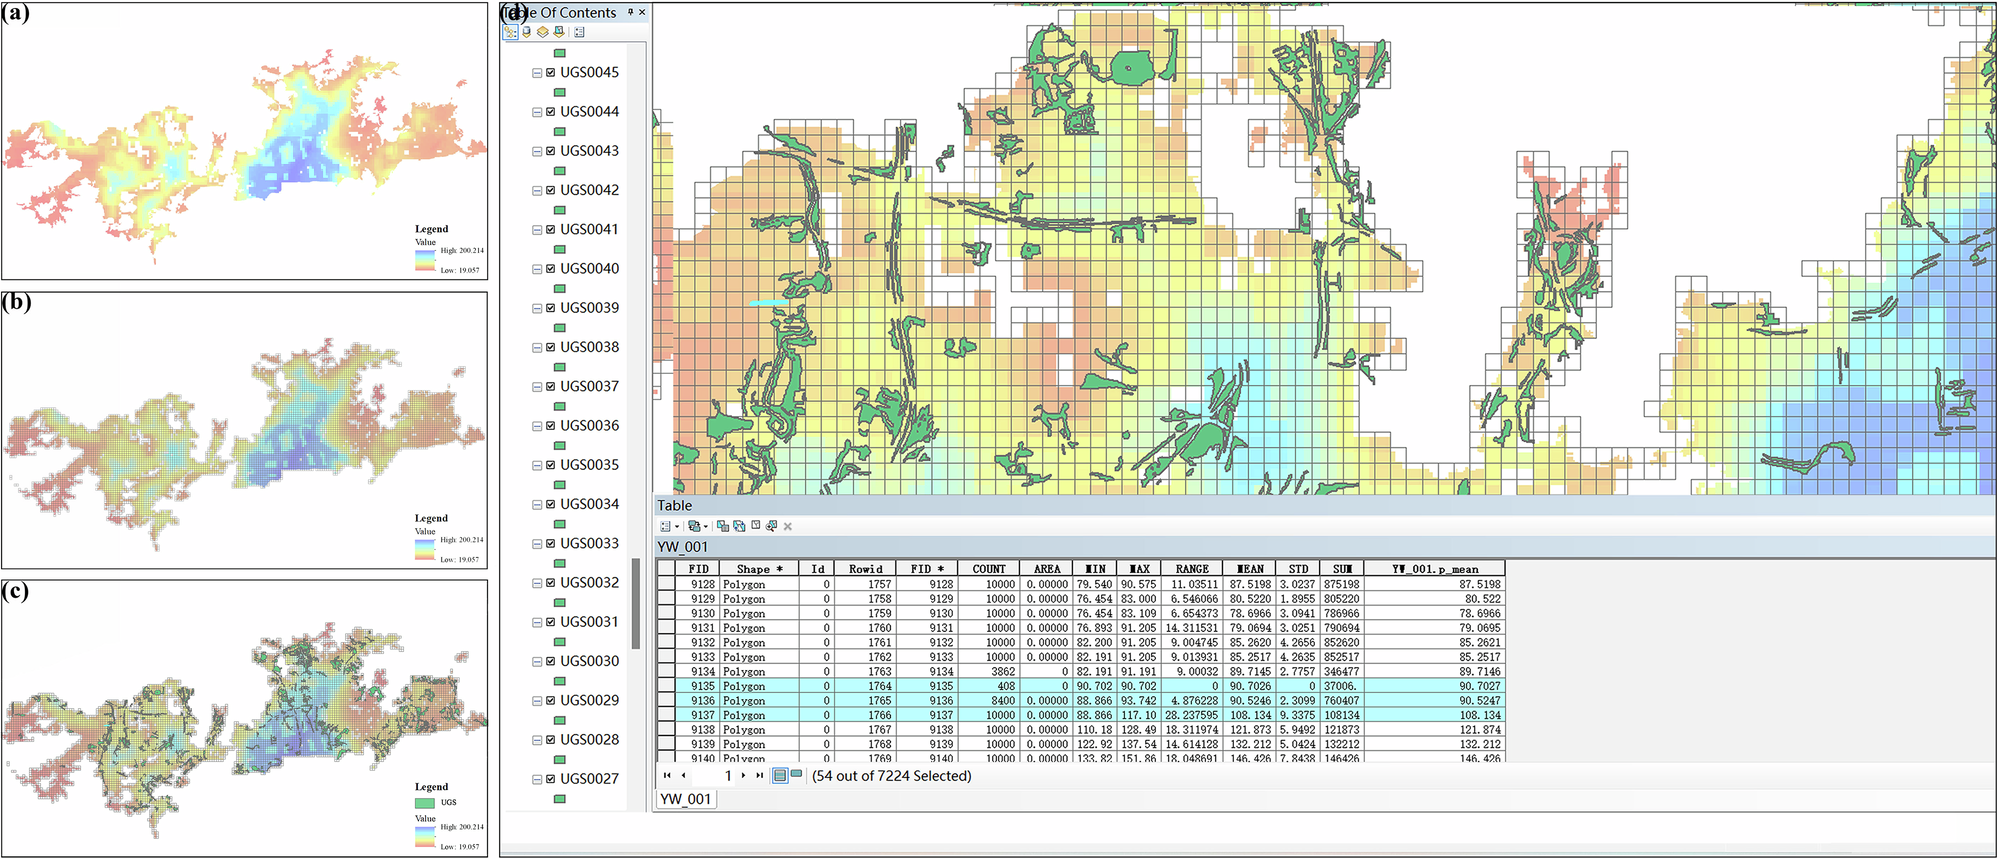Uncheck the UGS0045 layer checkbox
Image resolution: width=2000 pixels, height=859 pixels.
[x=550, y=73]
